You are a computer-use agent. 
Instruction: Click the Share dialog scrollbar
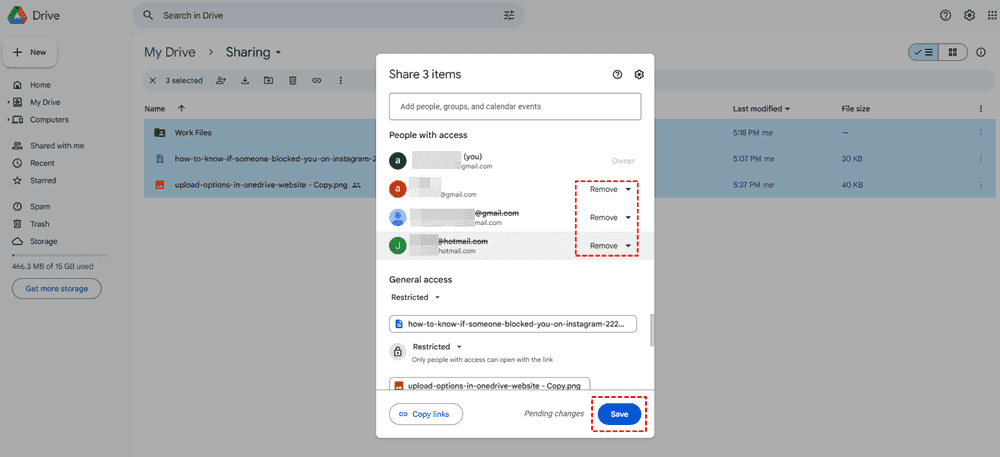click(651, 331)
